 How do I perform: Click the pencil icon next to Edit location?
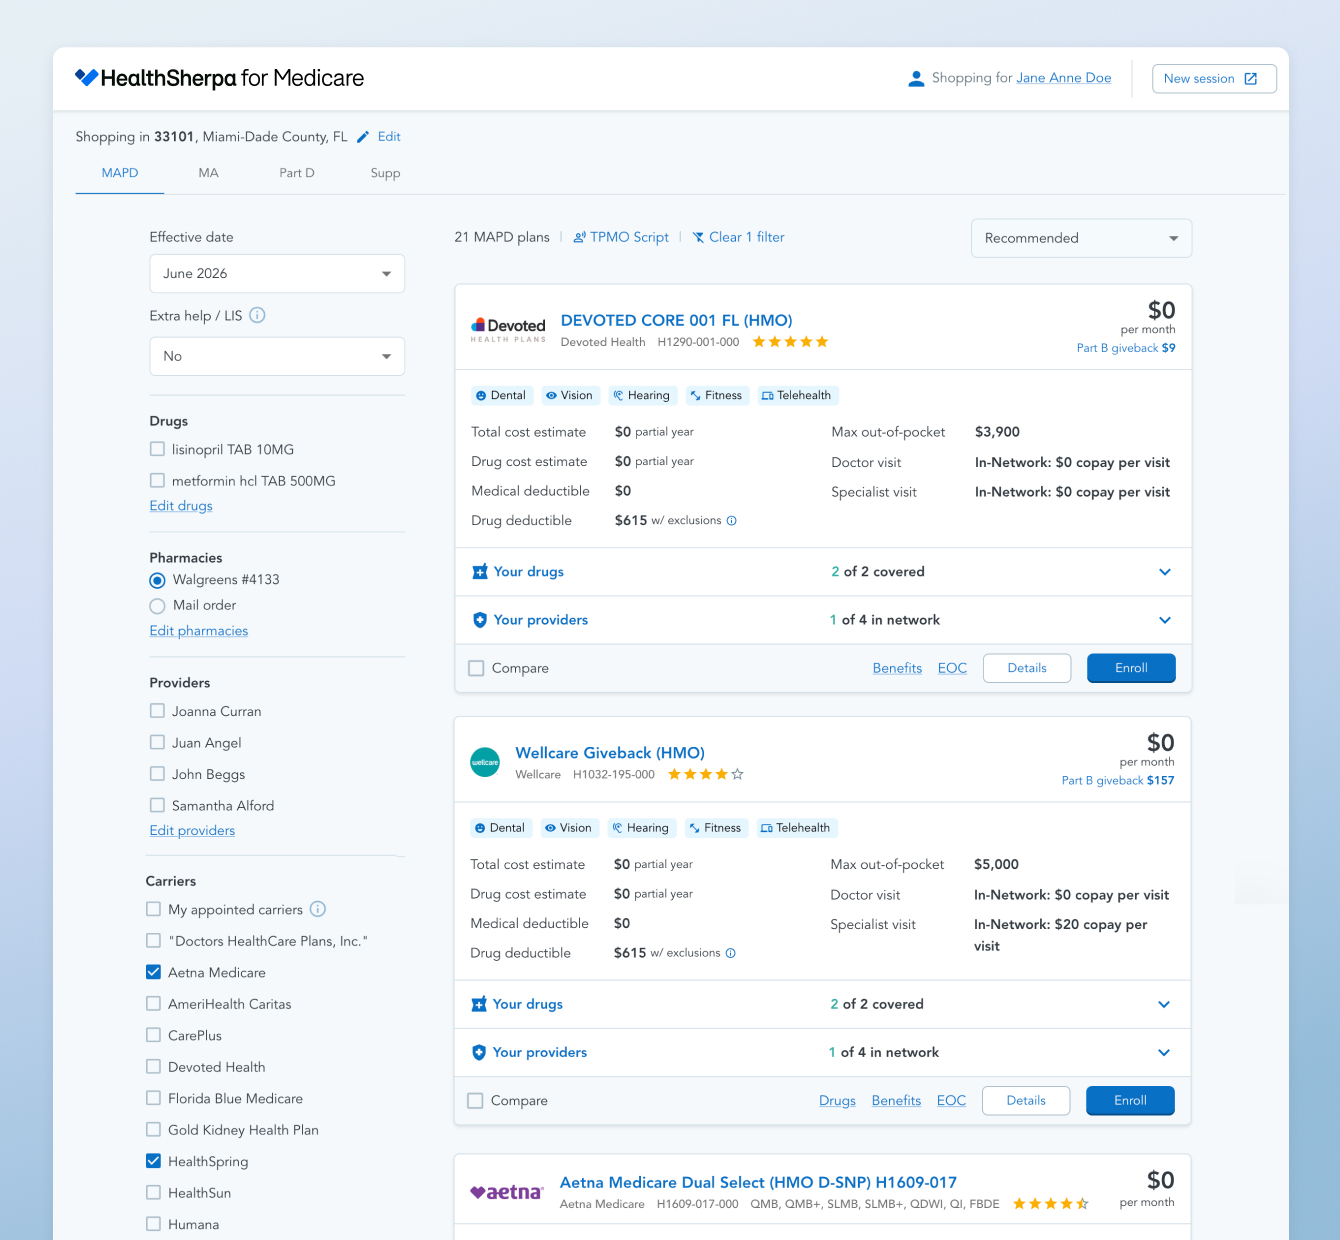(363, 137)
